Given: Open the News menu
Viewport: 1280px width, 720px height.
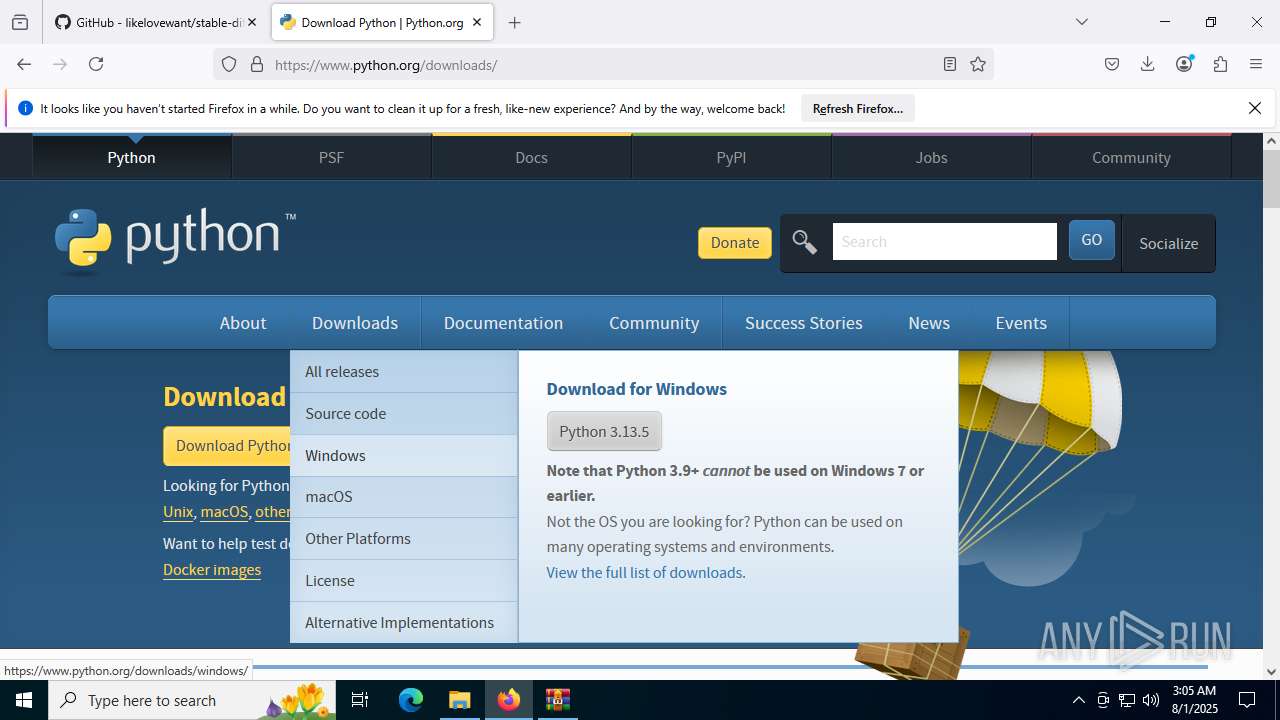Looking at the screenshot, I should (x=929, y=323).
